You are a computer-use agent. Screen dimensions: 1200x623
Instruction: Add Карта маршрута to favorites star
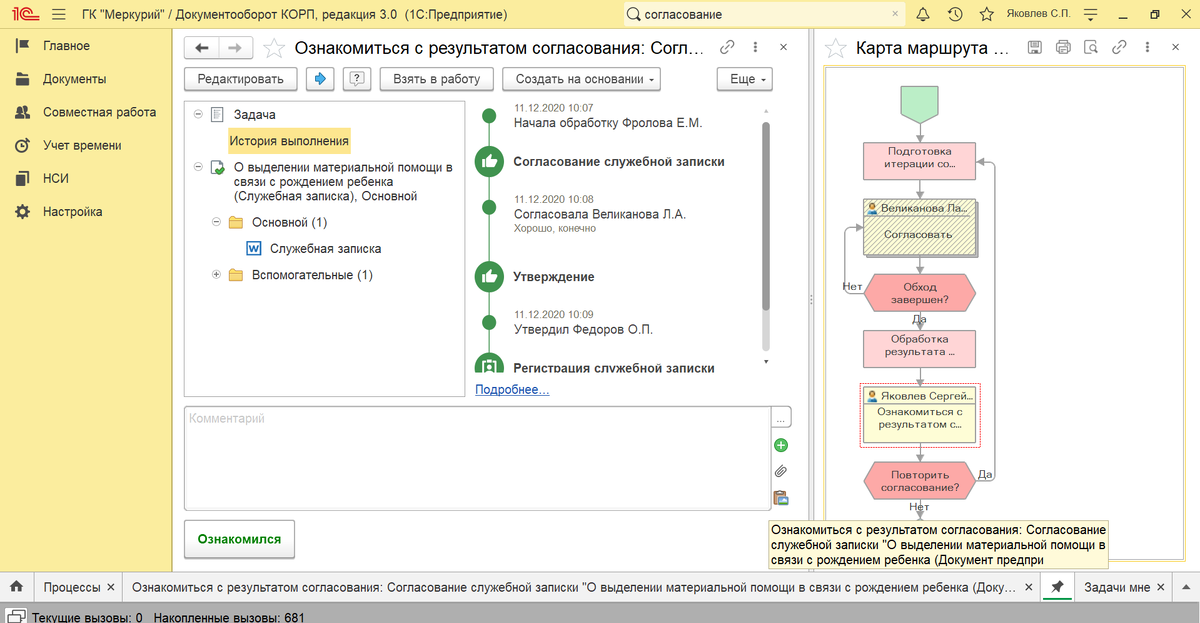click(x=836, y=48)
